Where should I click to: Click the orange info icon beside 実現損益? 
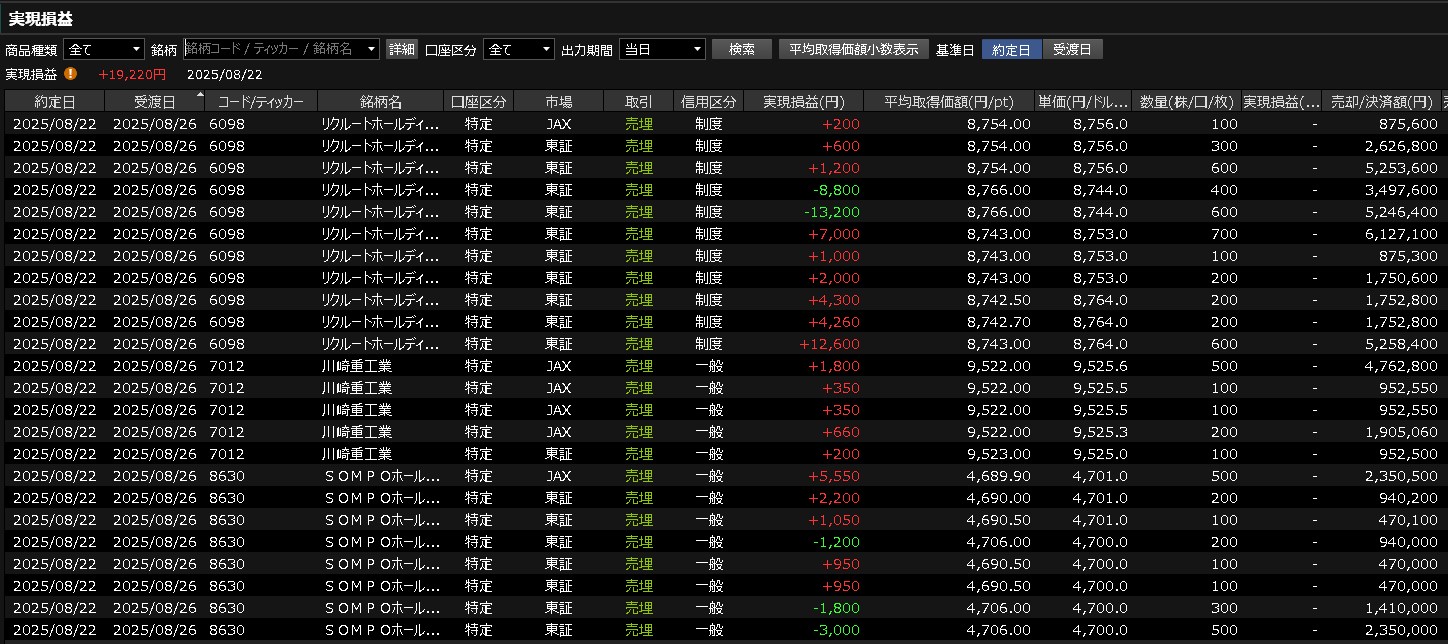point(71,73)
